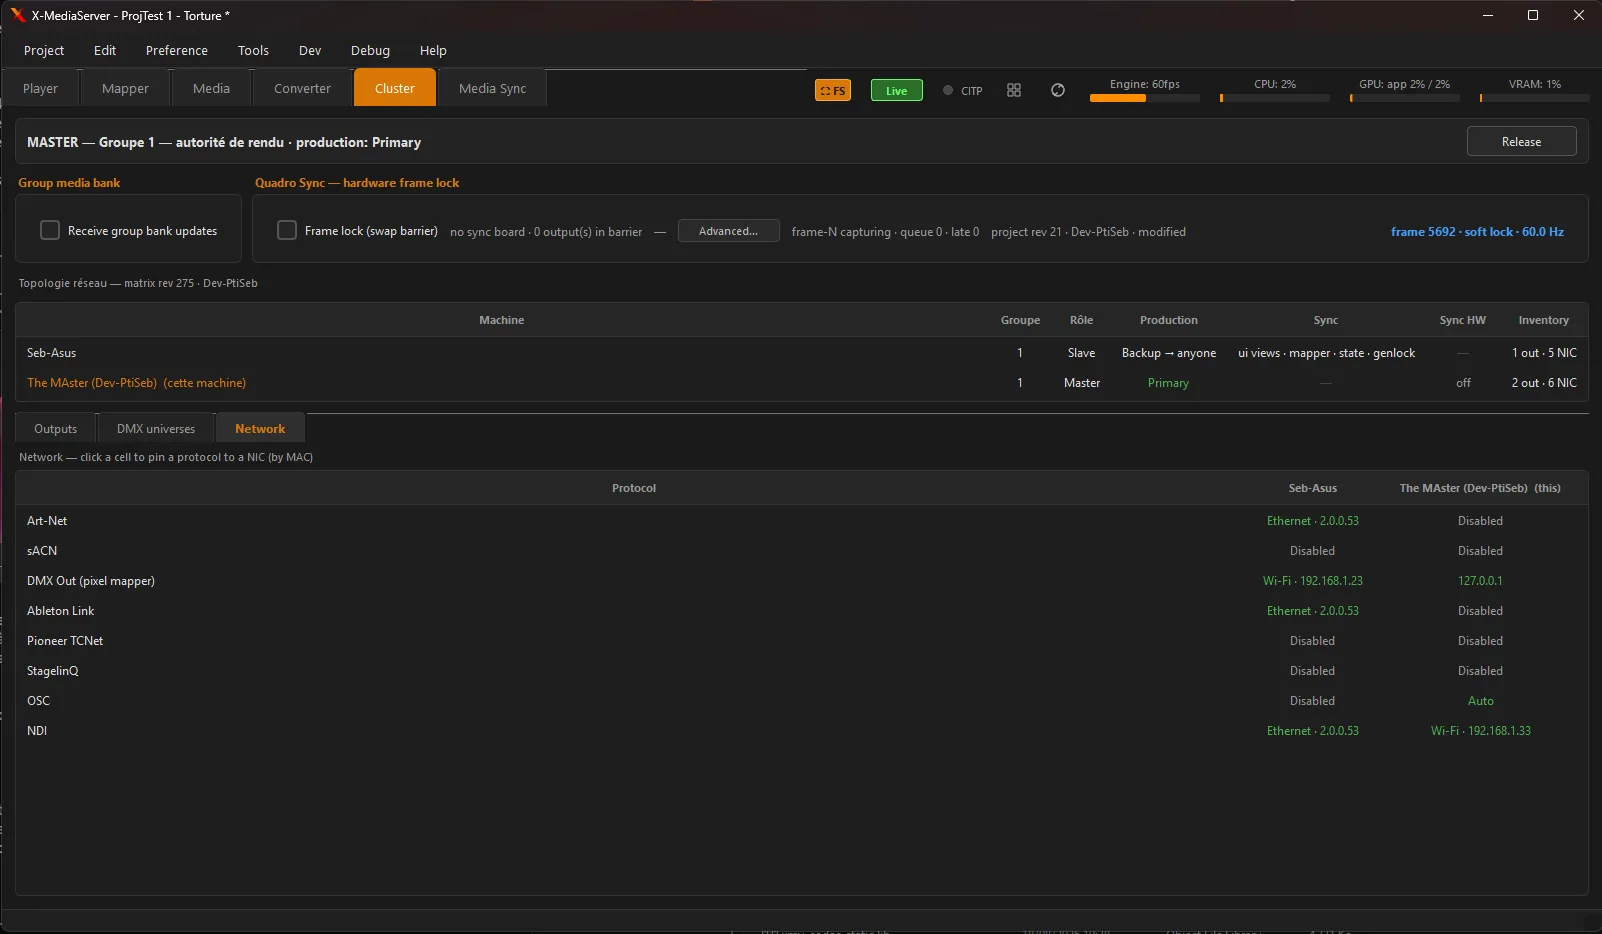Click NDI Wi-Fi 192.168.1.33 cell

pyautogui.click(x=1480, y=731)
